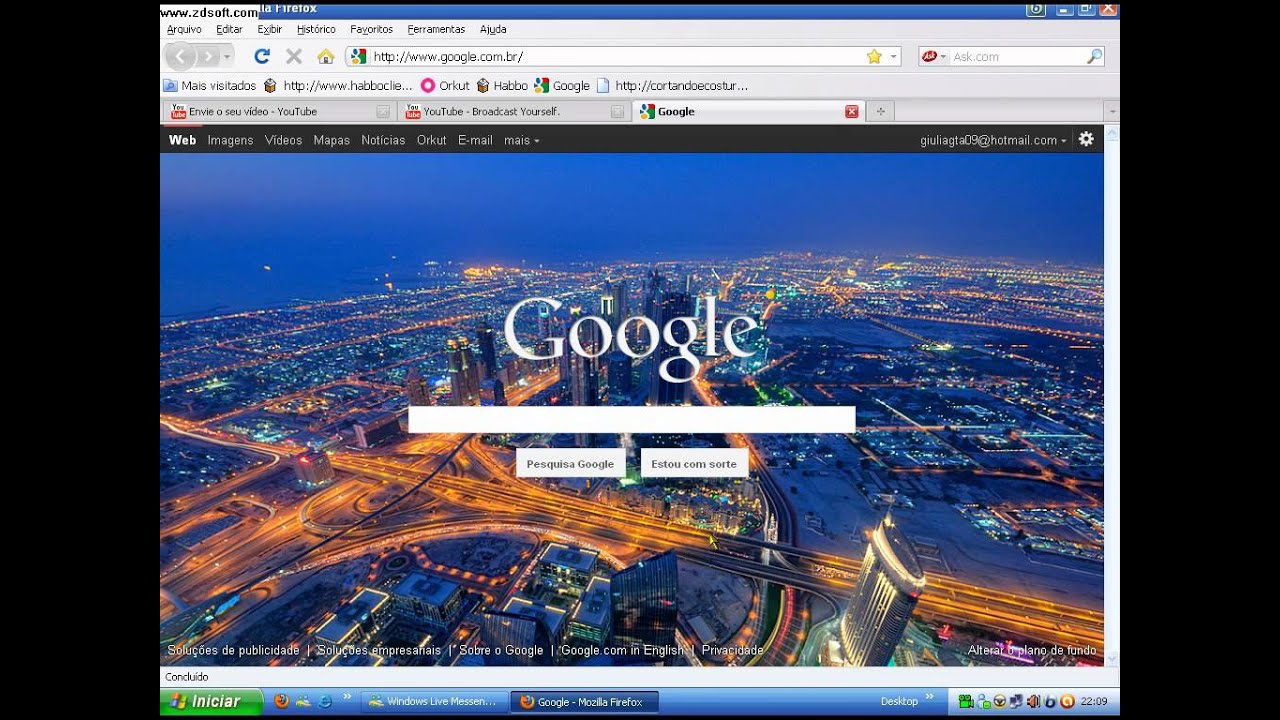Open Soluções de publicidade footer link
The image size is (1280, 720).
click(x=233, y=650)
